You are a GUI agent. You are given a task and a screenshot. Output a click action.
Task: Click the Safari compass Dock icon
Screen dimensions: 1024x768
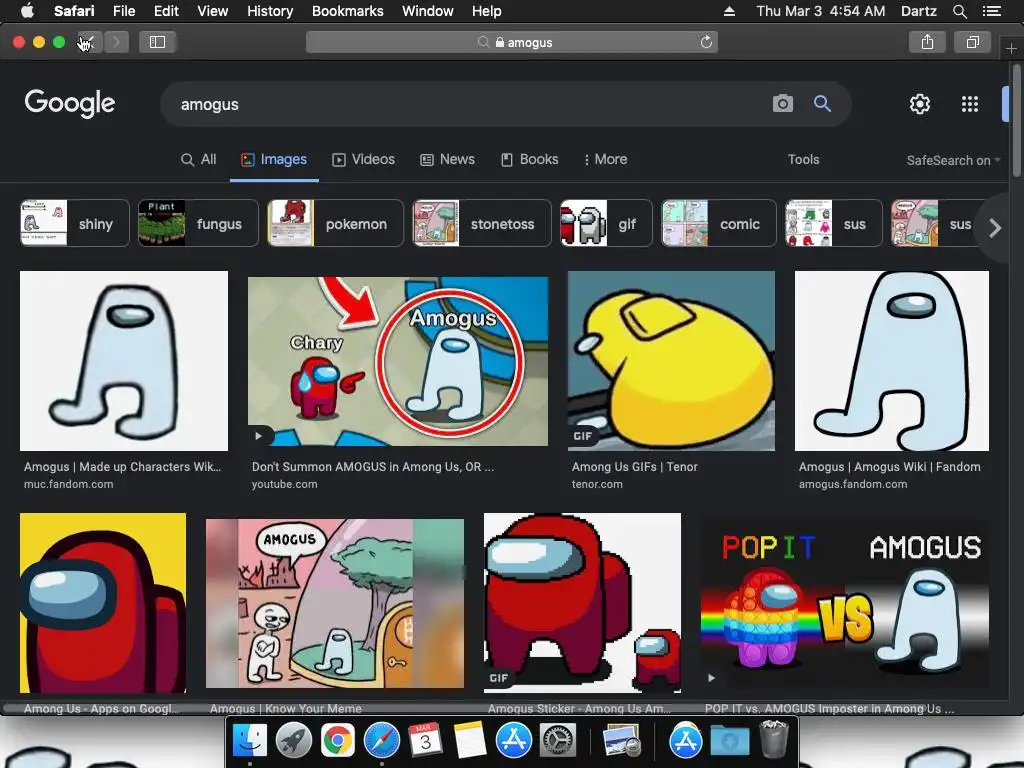click(382, 741)
